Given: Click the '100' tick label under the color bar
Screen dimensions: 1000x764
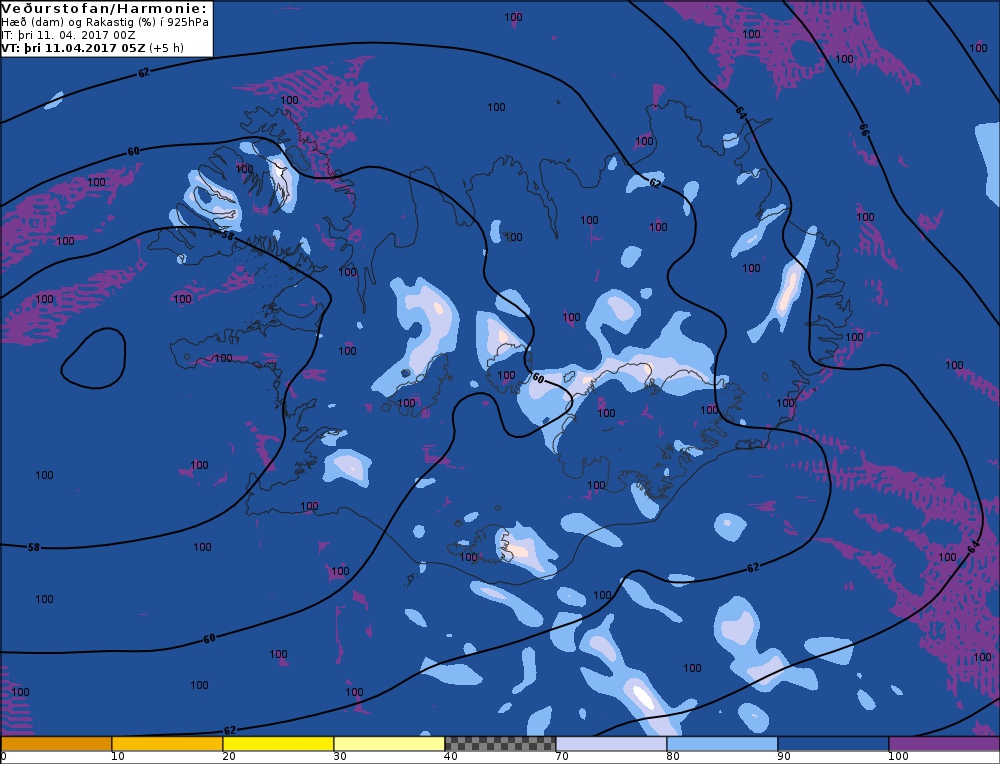Looking at the screenshot, I should pyautogui.click(x=898, y=756).
